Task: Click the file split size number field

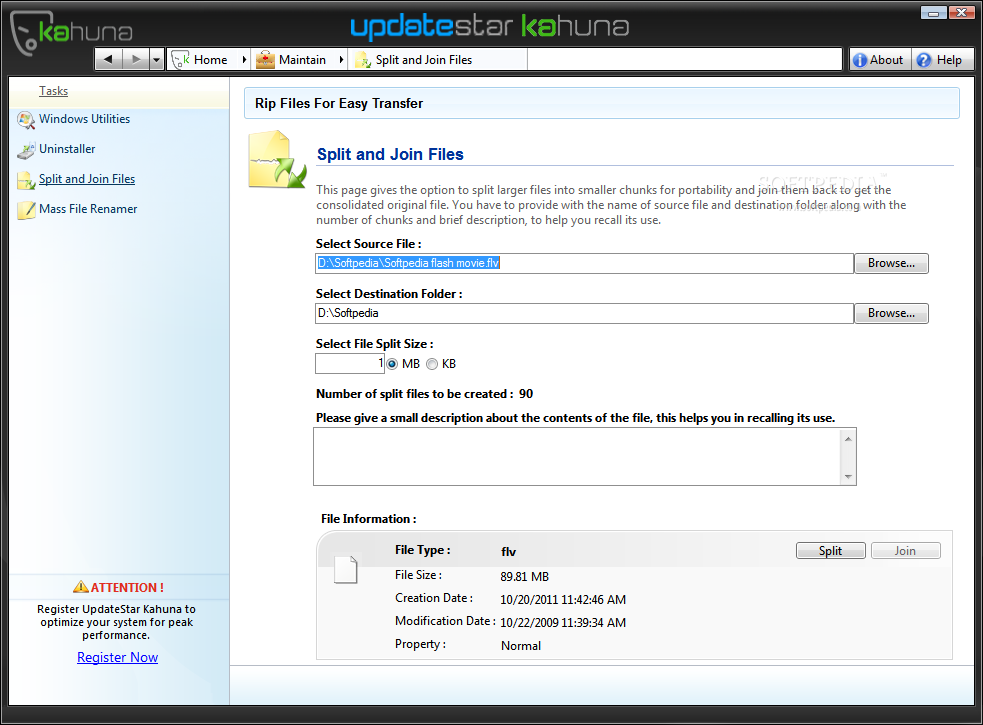Action: point(350,364)
